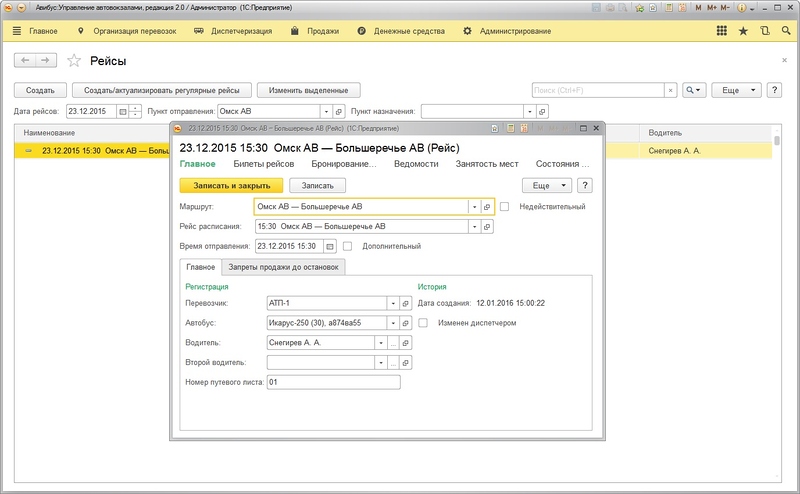Tick the Дополнительный checkbox

347,246
